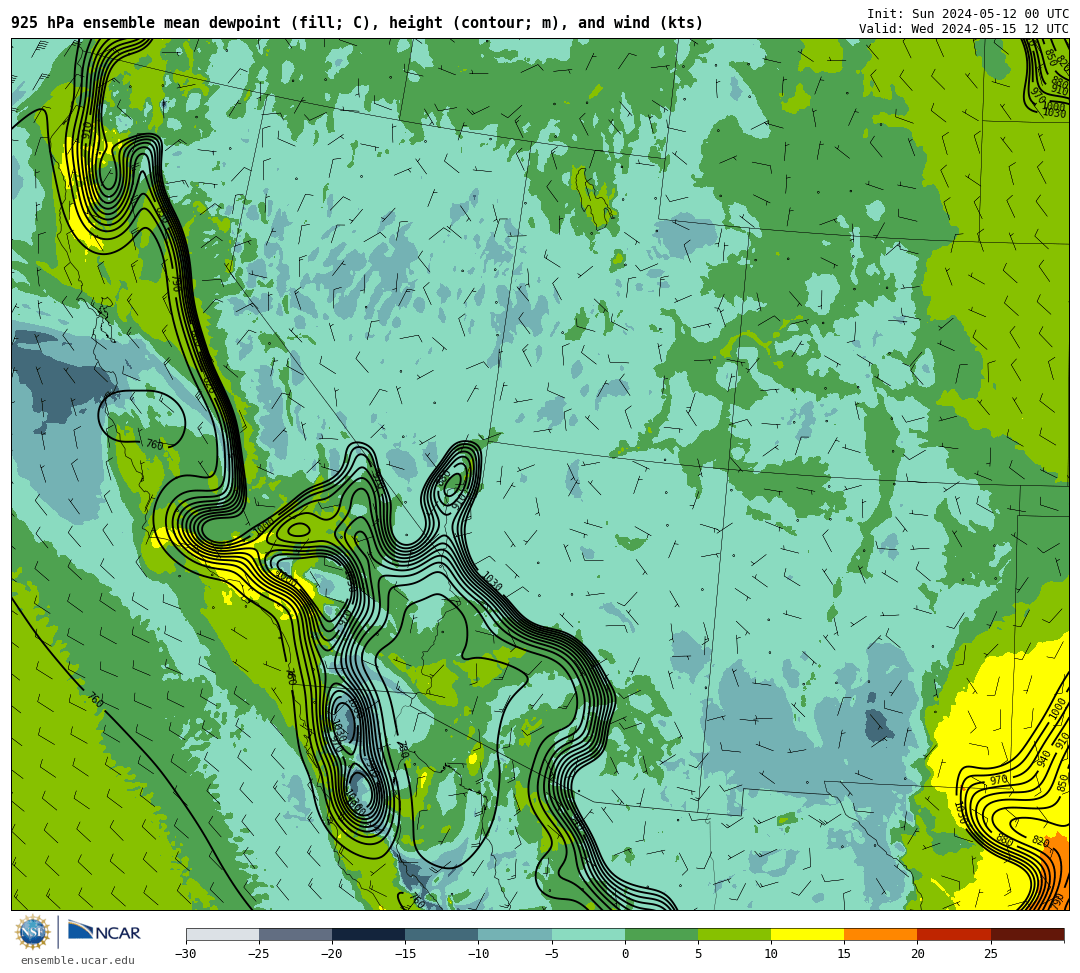Image resolution: width=1080 pixels, height=973 pixels.
Task: Click the medium green 0 to 5 colorbar swatch
Action: coord(661,934)
